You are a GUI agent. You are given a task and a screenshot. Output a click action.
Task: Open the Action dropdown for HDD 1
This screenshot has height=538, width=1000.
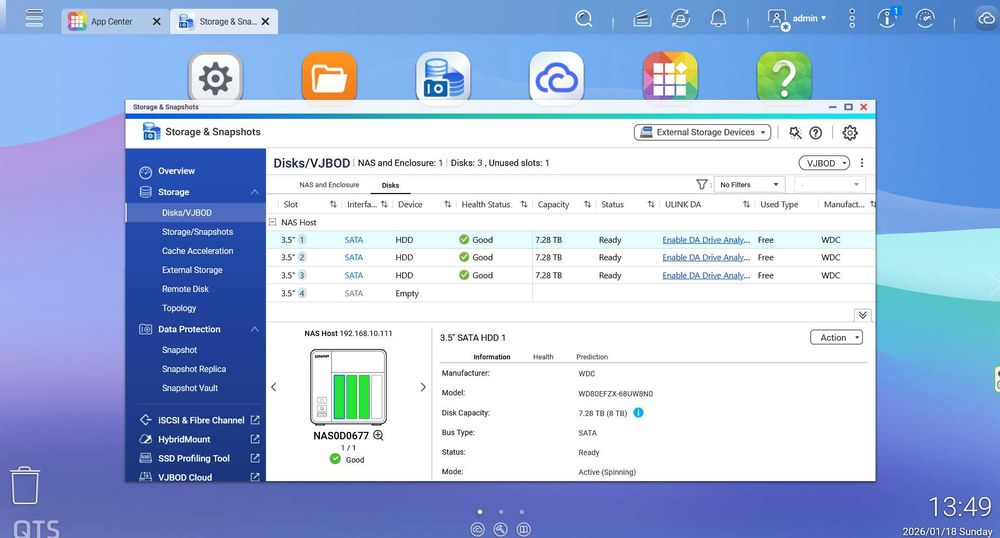(836, 337)
